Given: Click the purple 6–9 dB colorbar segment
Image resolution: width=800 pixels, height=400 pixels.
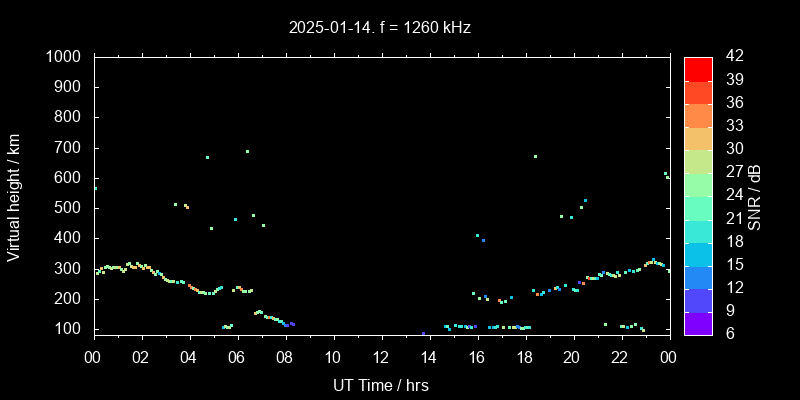Looking at the screenshot, I should click(x=698, y=322).
